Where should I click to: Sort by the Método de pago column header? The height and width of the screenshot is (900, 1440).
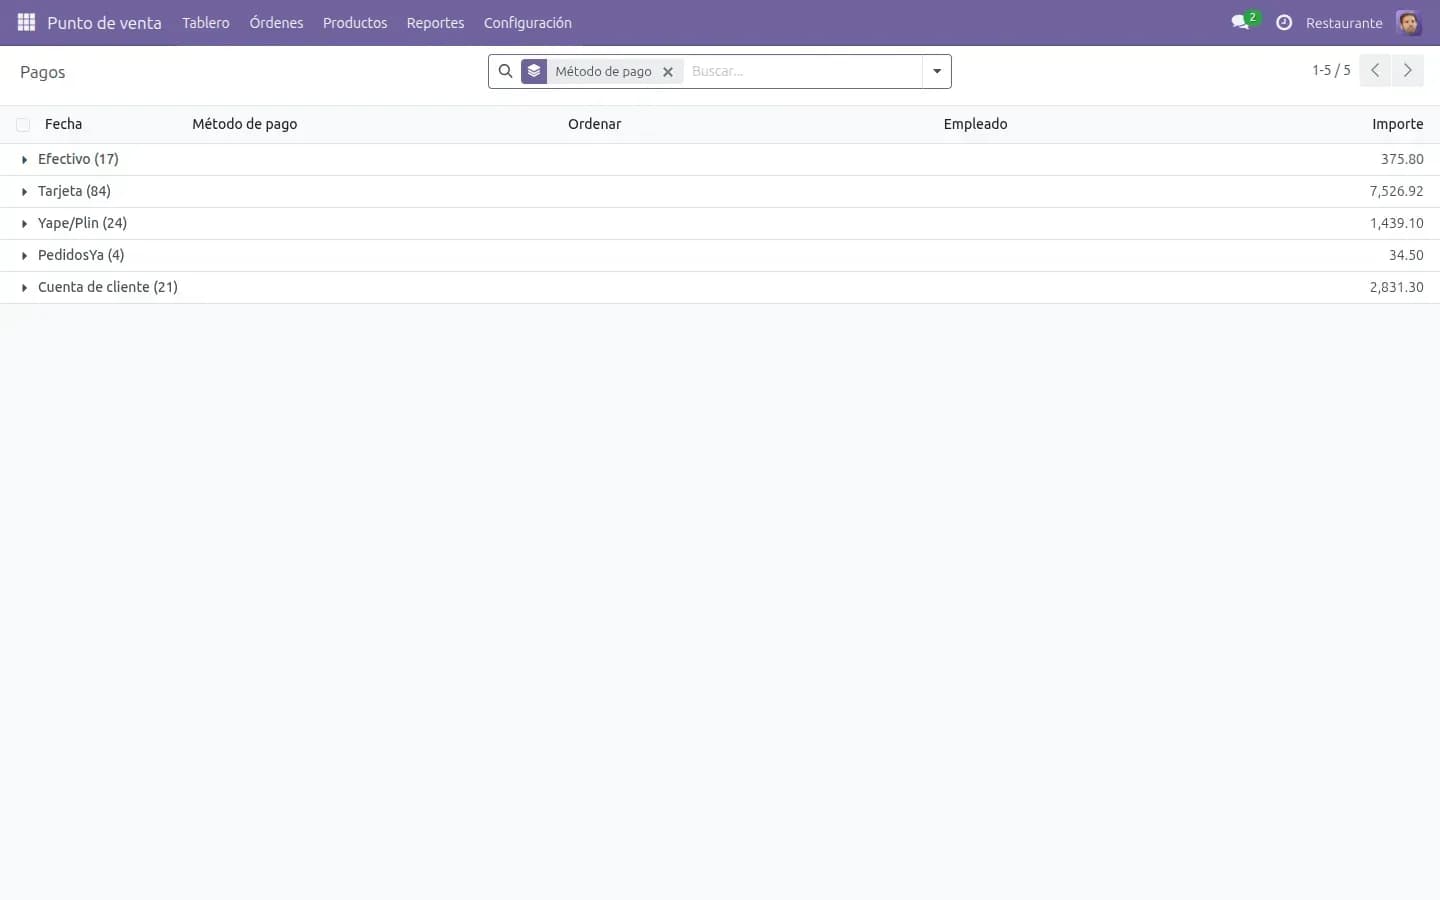[245, 124]
